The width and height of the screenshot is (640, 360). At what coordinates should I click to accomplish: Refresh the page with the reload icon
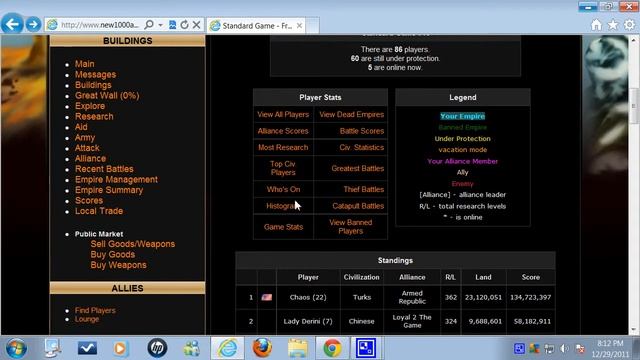tap(184, 25)
